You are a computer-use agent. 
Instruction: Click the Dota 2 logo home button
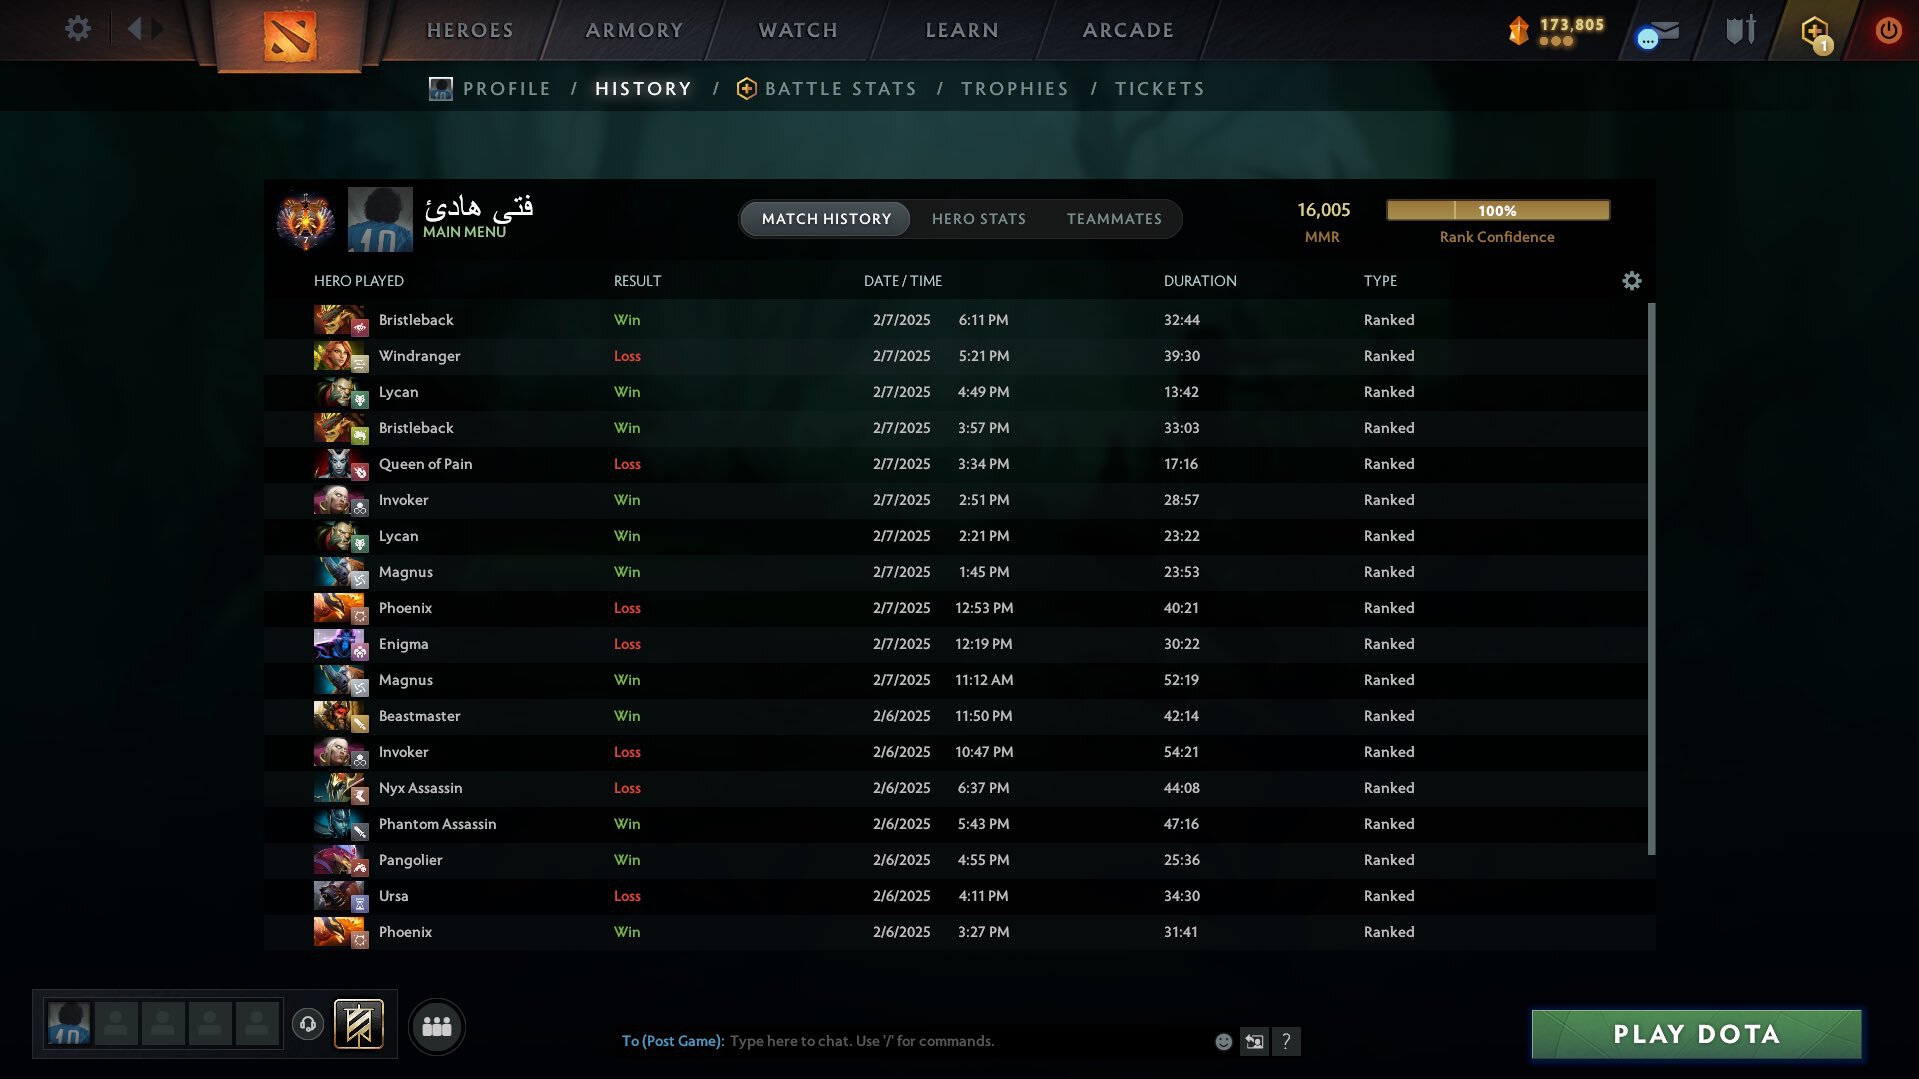click(290, 36)
